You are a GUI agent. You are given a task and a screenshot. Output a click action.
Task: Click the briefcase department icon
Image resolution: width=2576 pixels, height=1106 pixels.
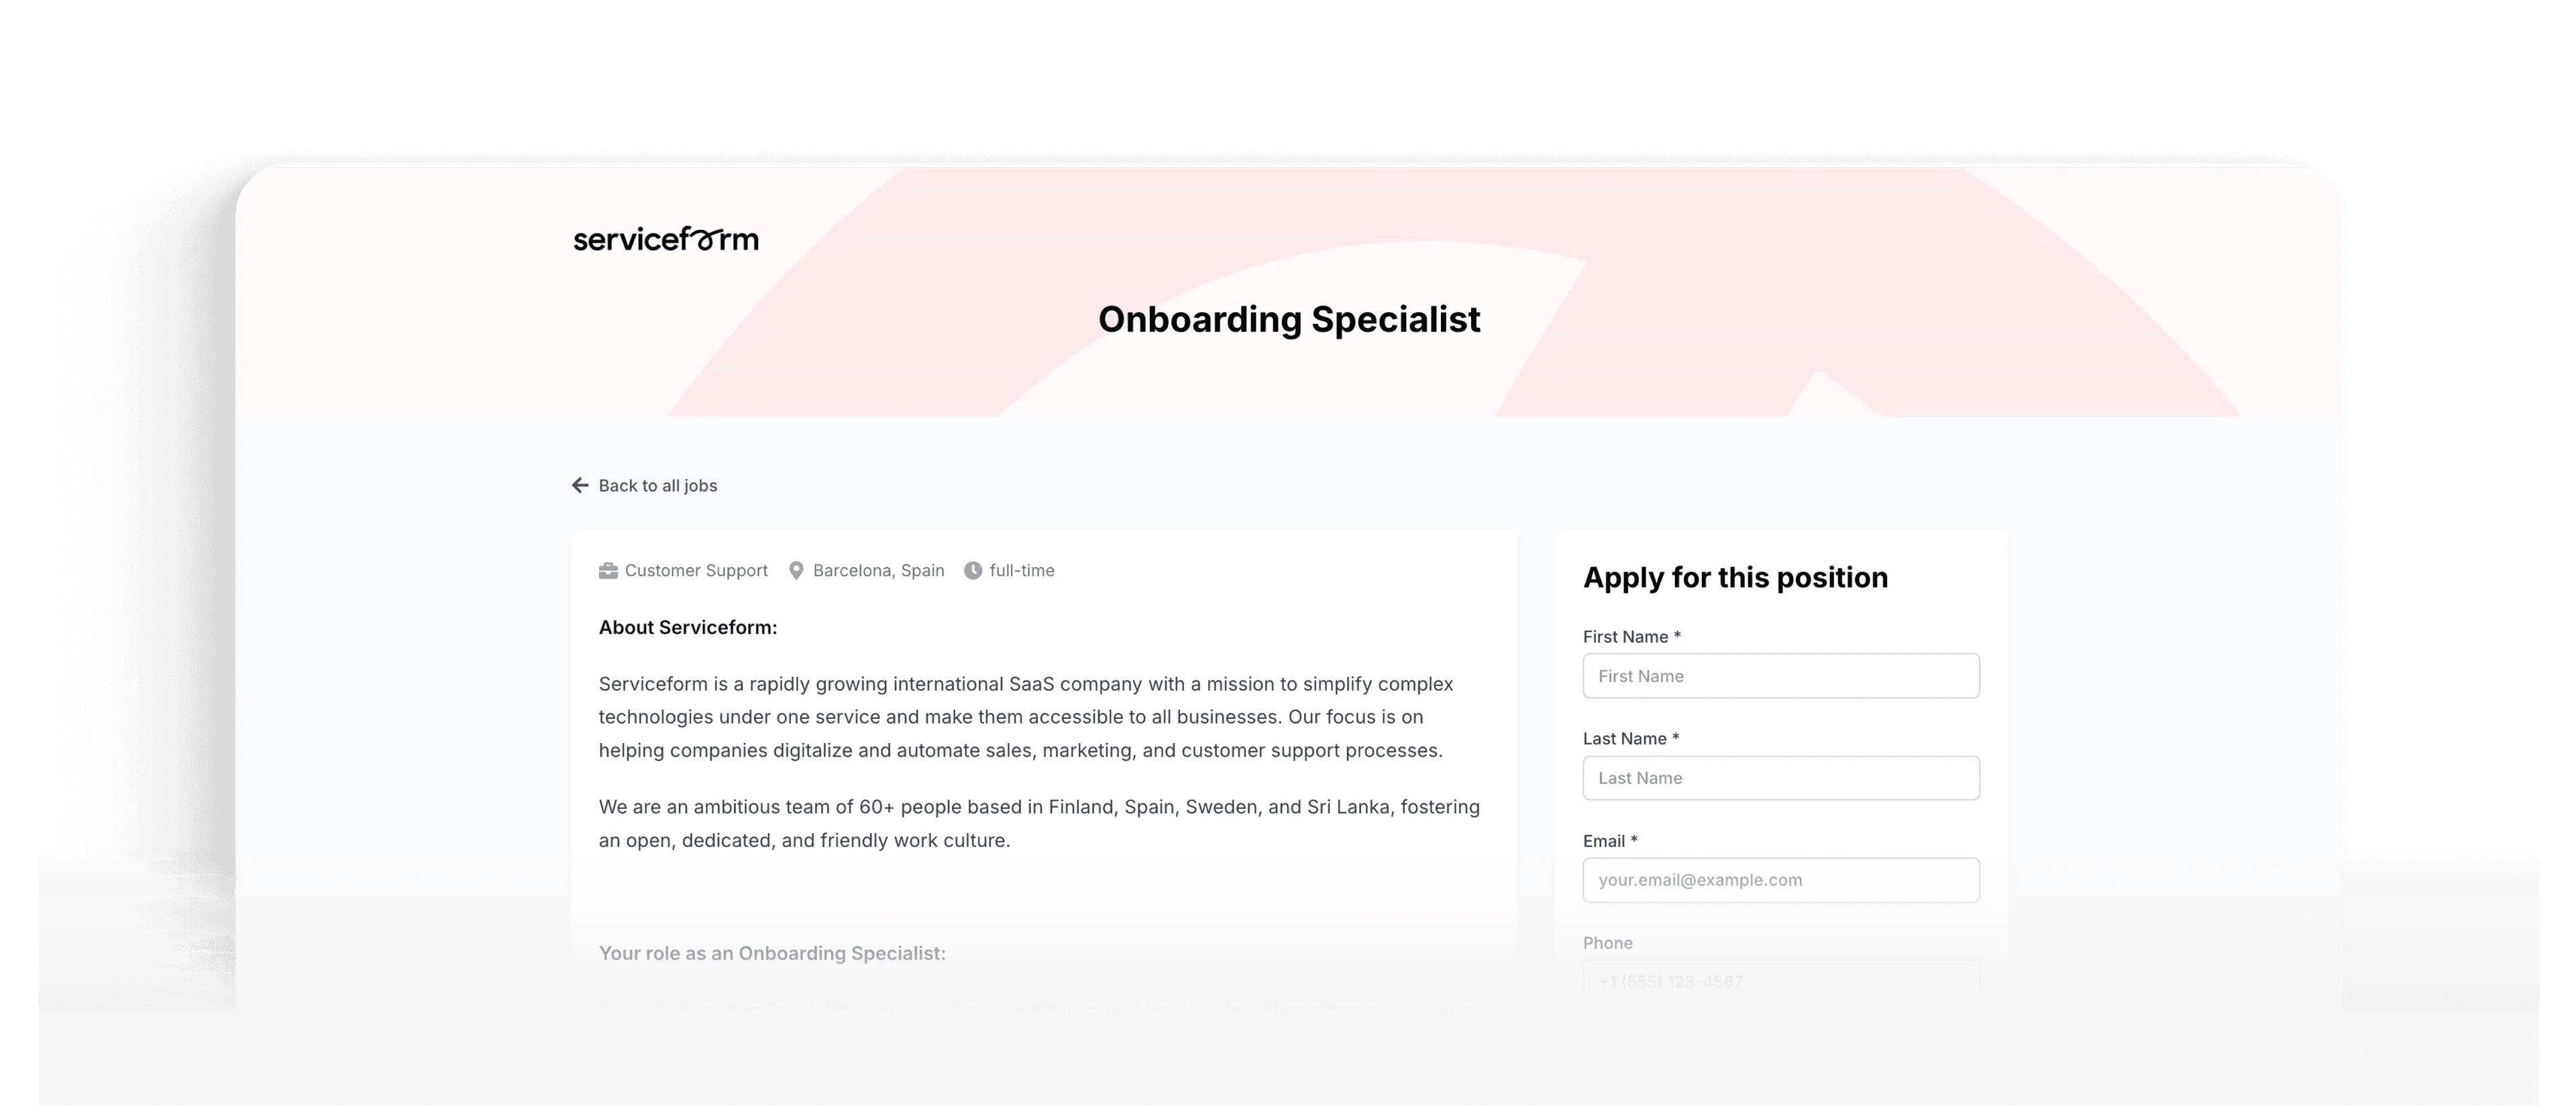coord(608,570)
